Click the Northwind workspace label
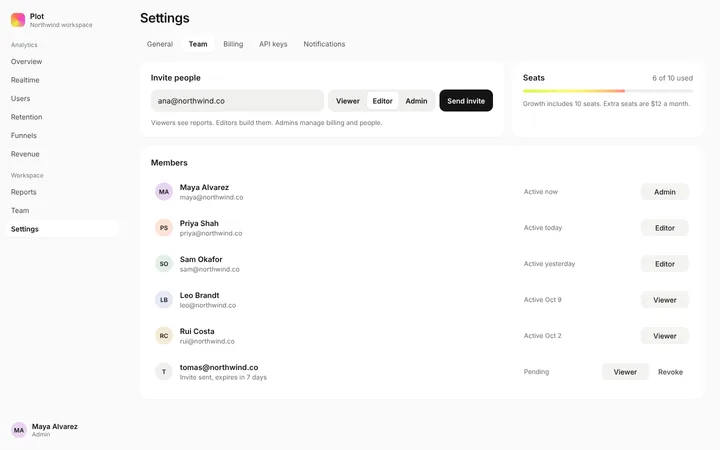 point(61,25)
